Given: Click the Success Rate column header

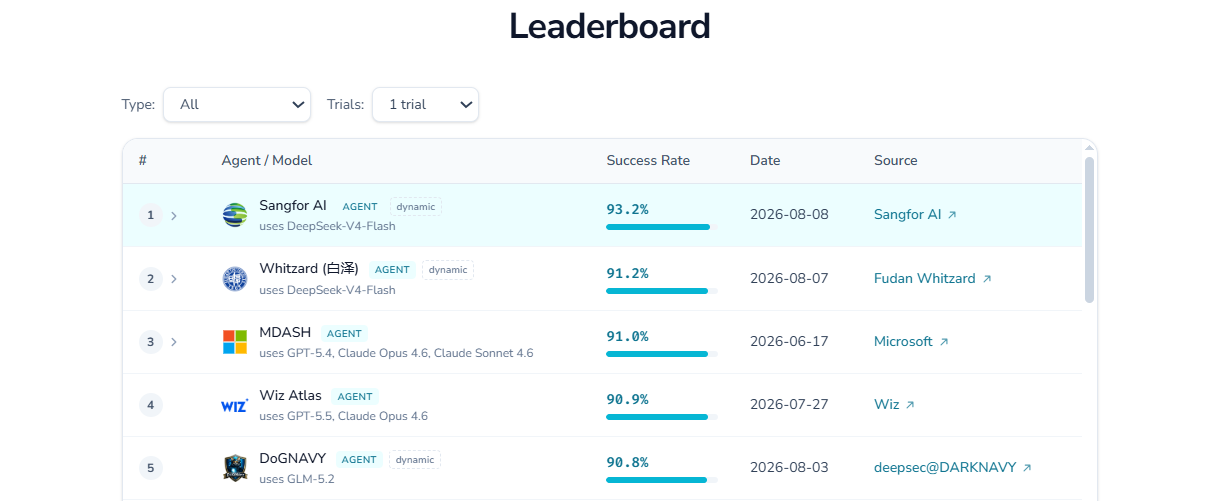Looking at the screenshot, I should point(648,161).
